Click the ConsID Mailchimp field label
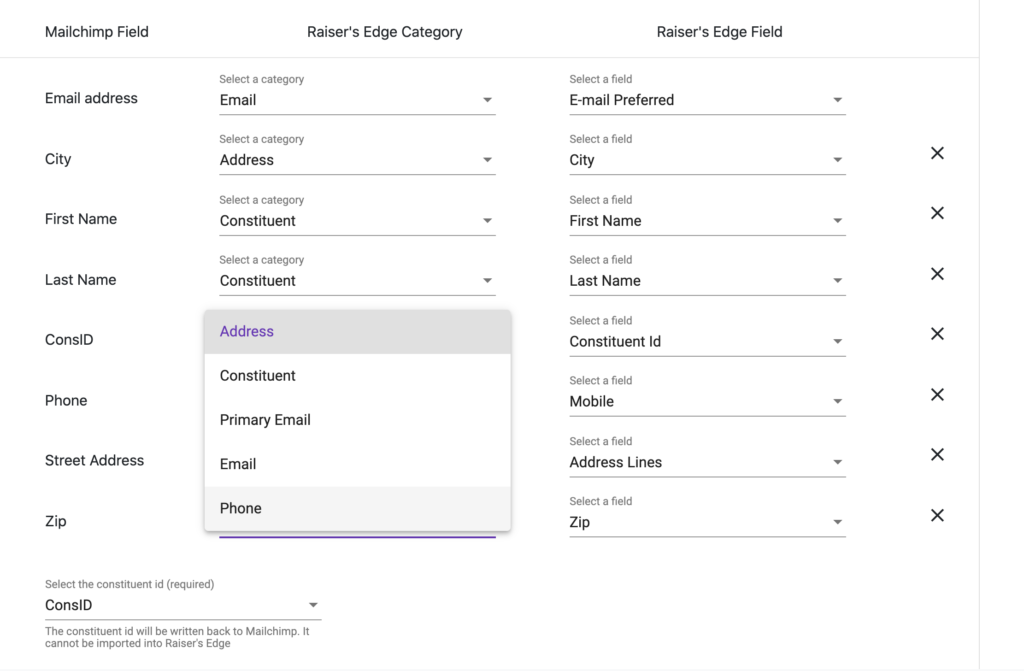 pyautogui.click(x=69, y=340)
